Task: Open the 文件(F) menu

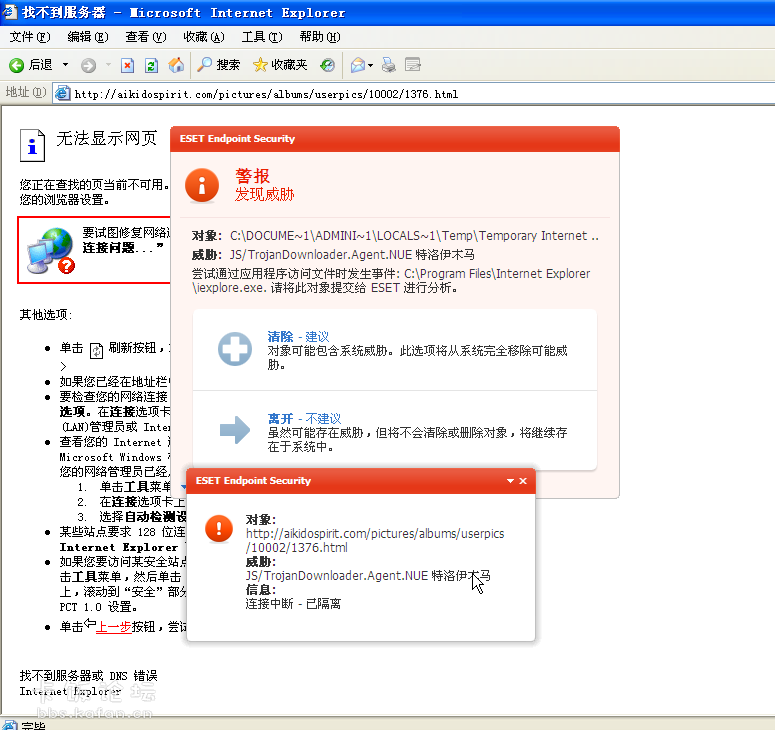Action: coord(29,37)
